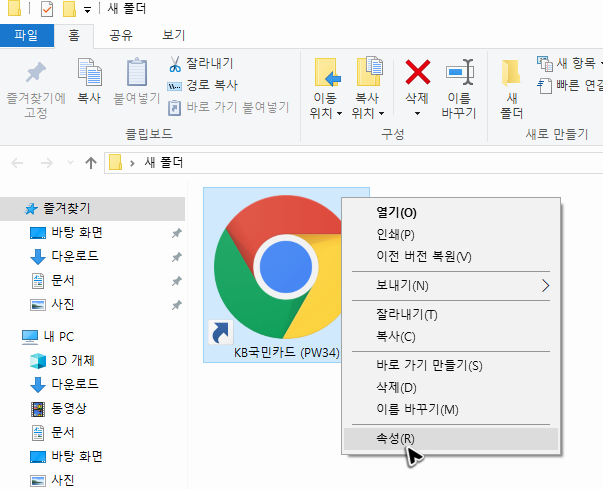Choose 열기(O) in the context menu
Viewport: 603px width, 489px height.
click(451, 213)
